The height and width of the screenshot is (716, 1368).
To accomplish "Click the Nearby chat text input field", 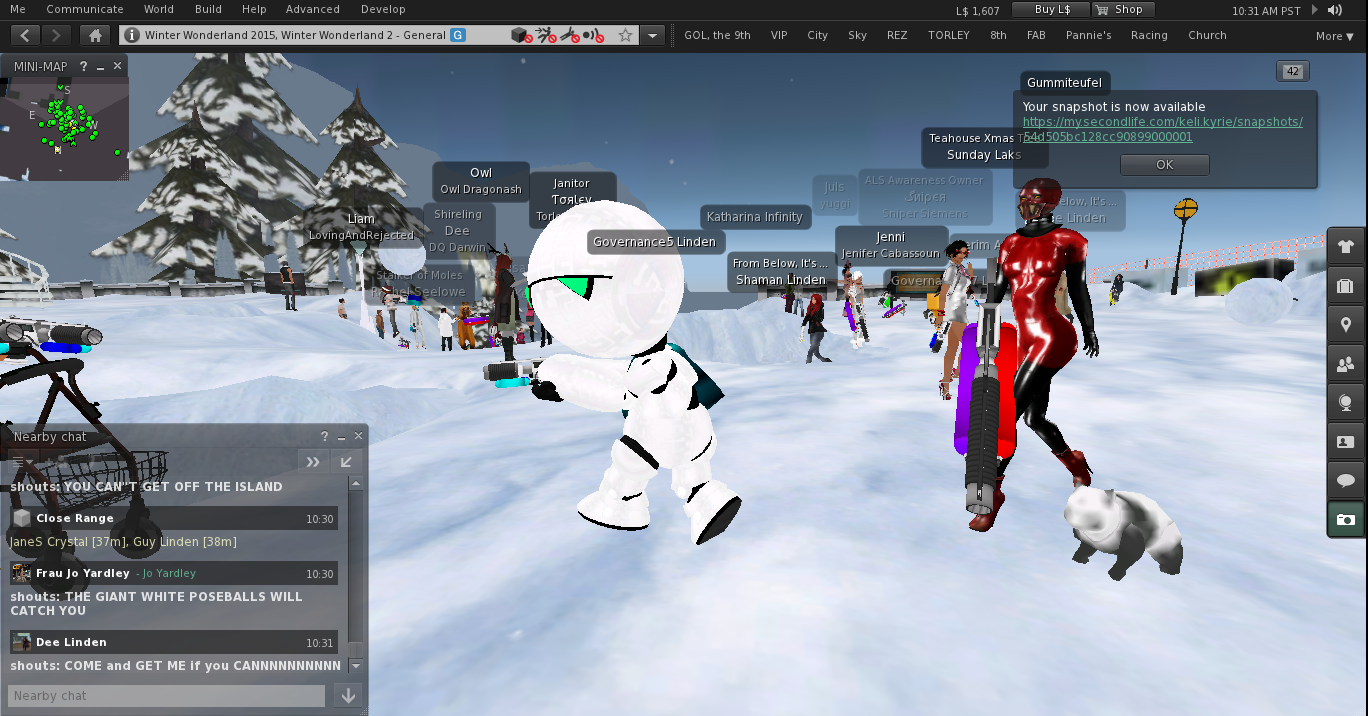I will click(166, 696).
